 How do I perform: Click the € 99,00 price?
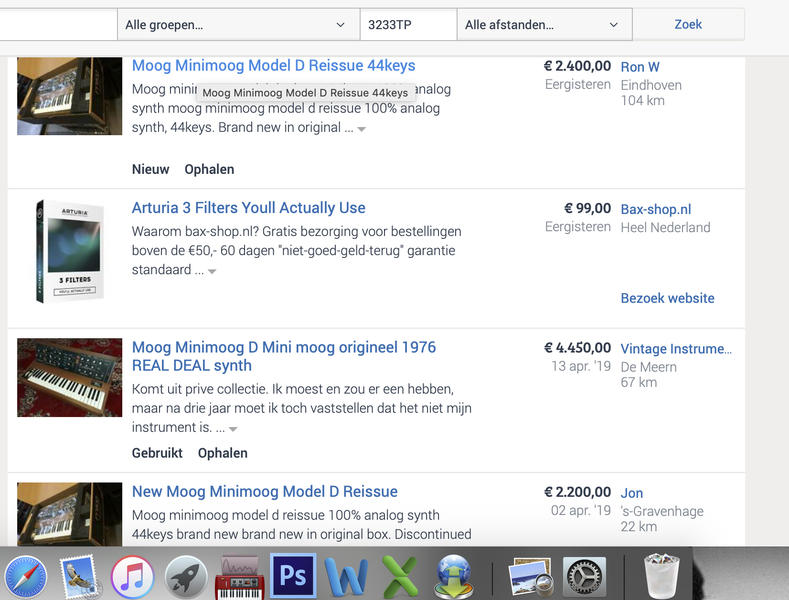(587, 208)
